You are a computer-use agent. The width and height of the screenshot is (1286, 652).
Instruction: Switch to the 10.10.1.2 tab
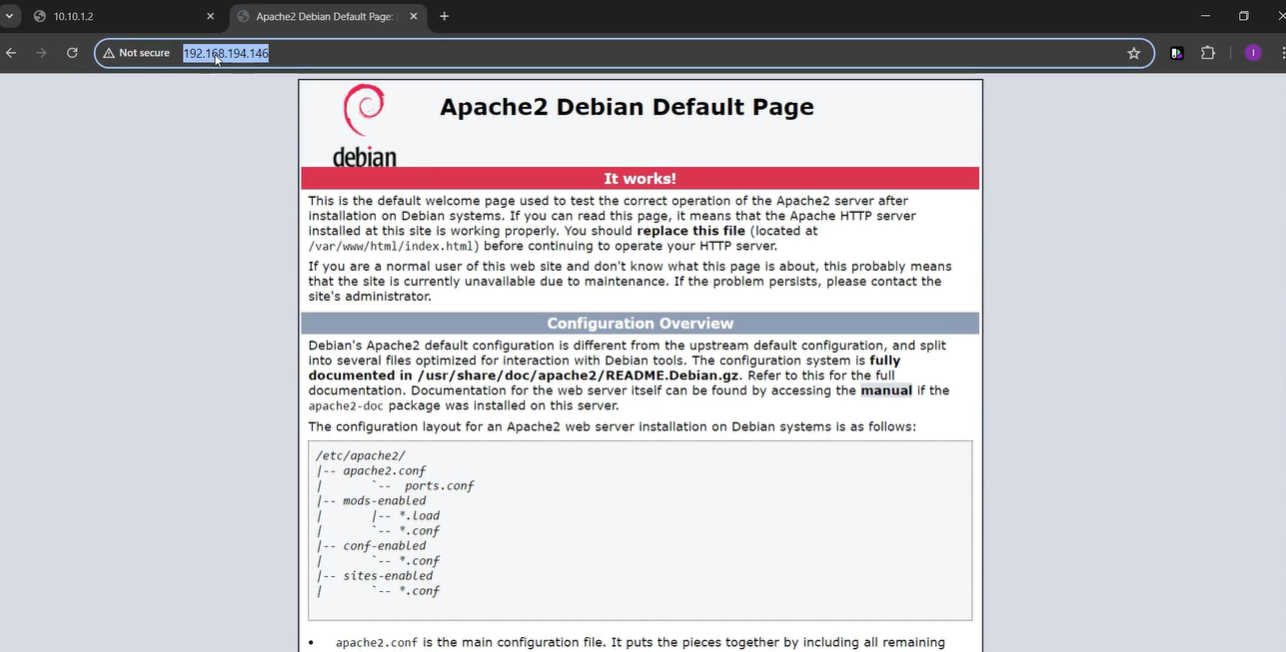(x=110, y=16)
